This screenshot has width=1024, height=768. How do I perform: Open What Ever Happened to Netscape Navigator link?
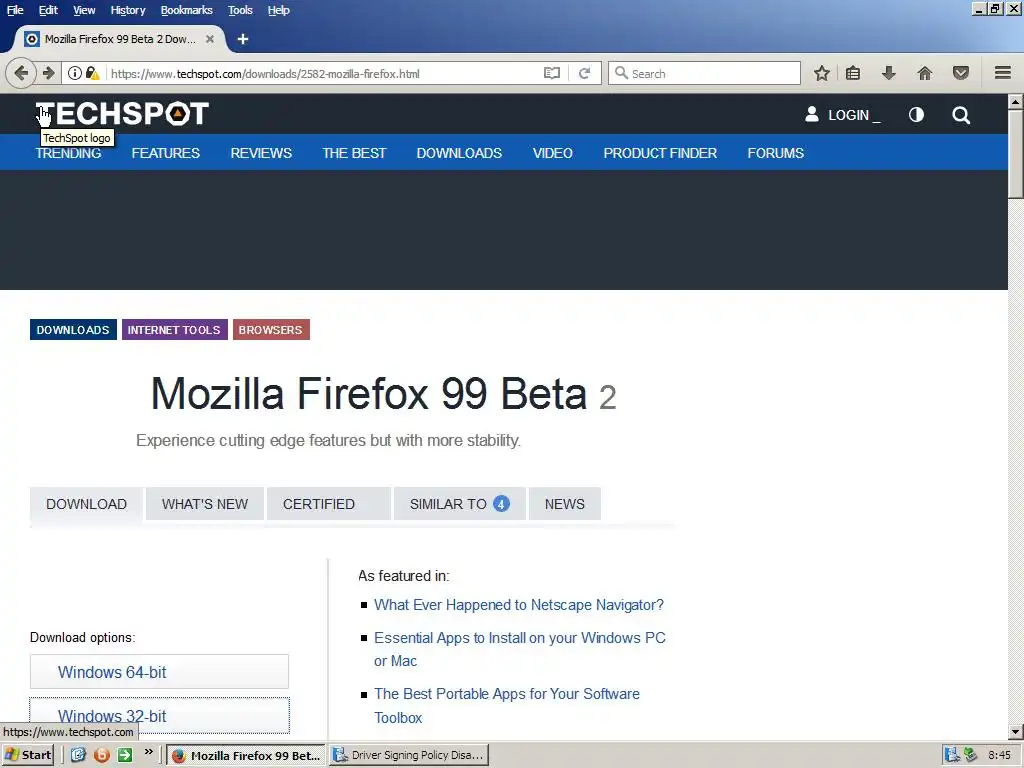(519, 605)
